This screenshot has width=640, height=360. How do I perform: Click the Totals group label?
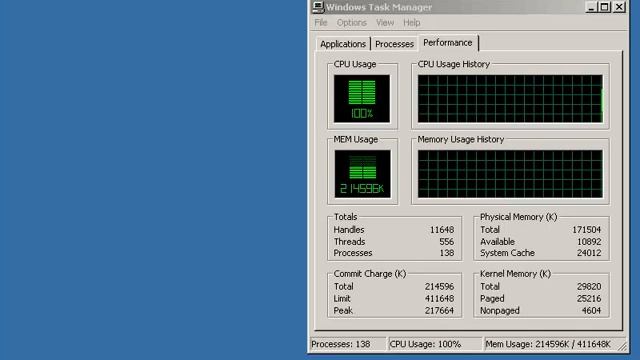pyautogui.click(x=345, y=217)
